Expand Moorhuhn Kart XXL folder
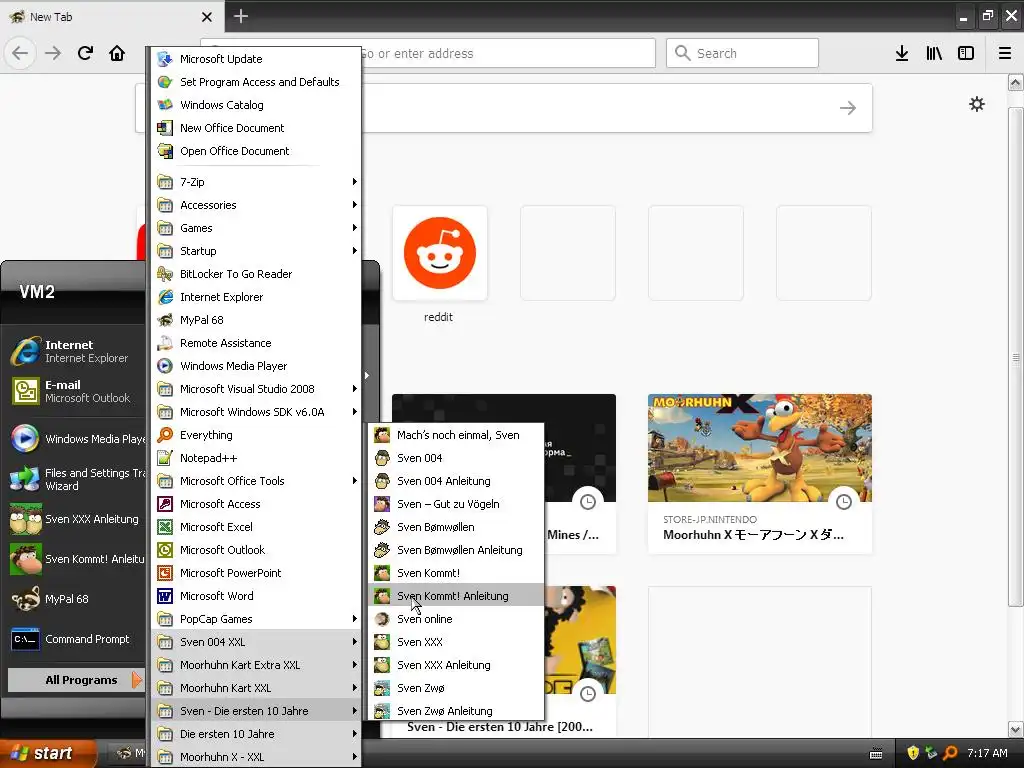 (x=256, y=688)
